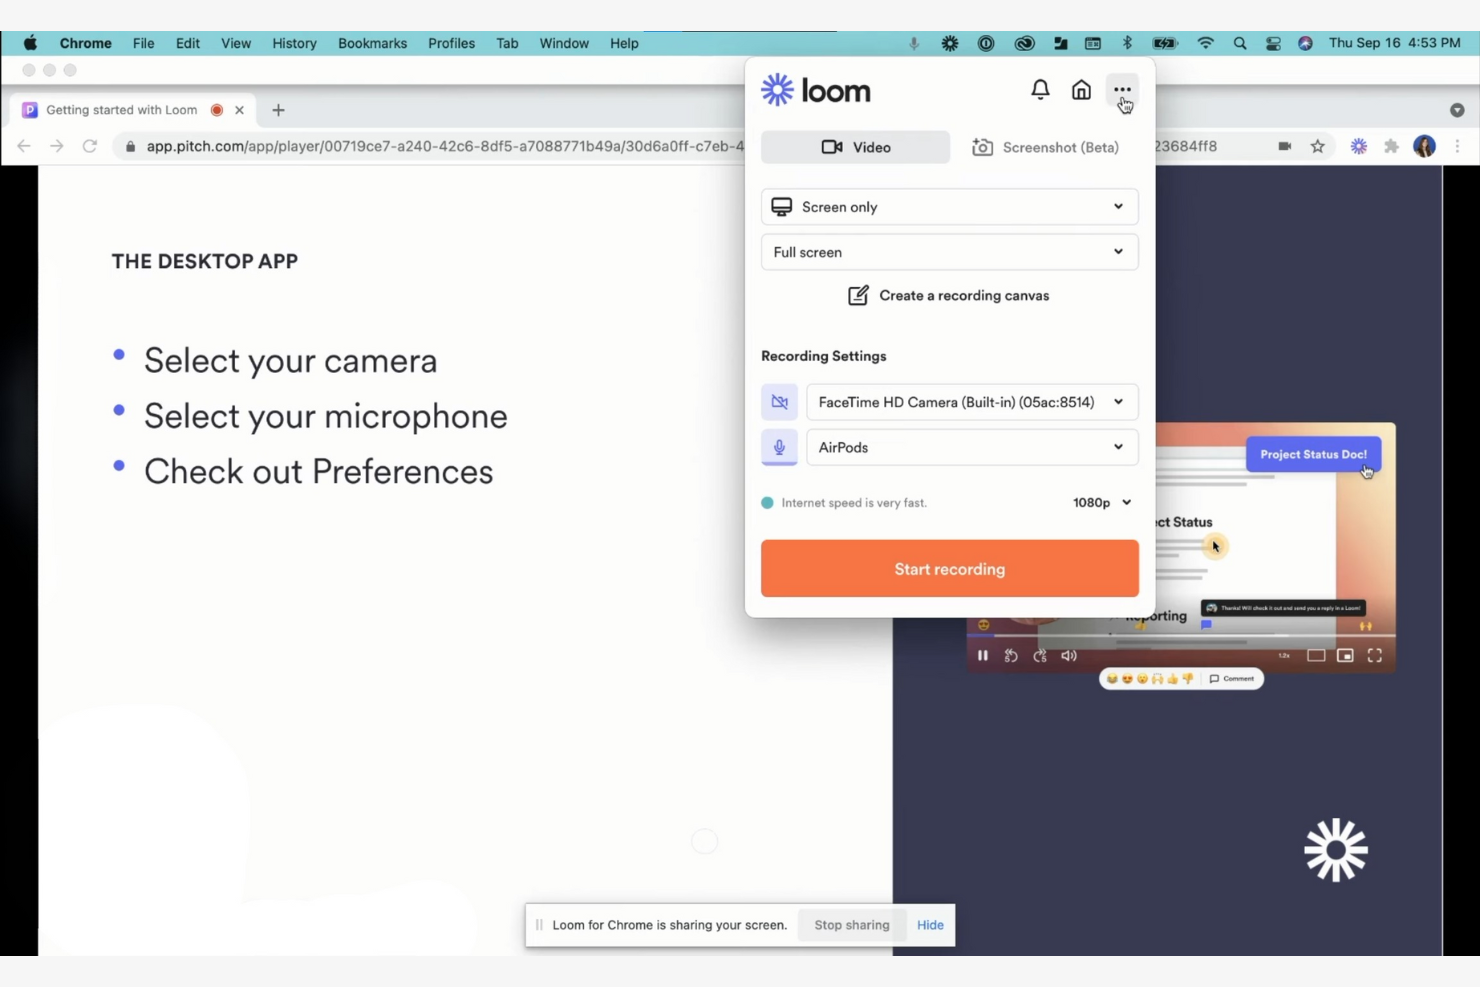This screenshot has height=987, width=1480.
Task: Open Chrome menu in menu bar
Action: point(85,43)
